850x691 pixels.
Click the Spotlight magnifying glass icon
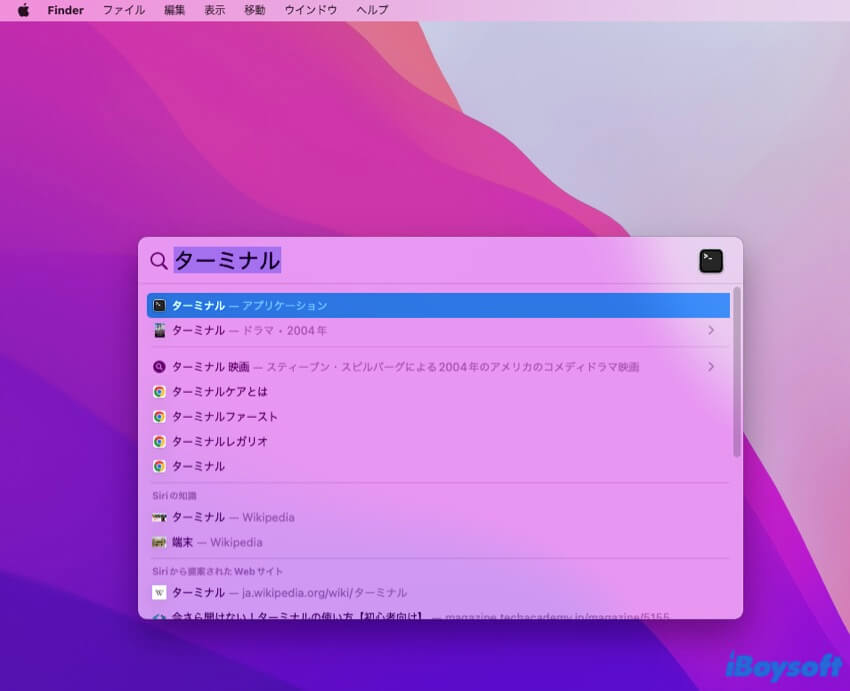pyautogui.click(x=159, y=261)
